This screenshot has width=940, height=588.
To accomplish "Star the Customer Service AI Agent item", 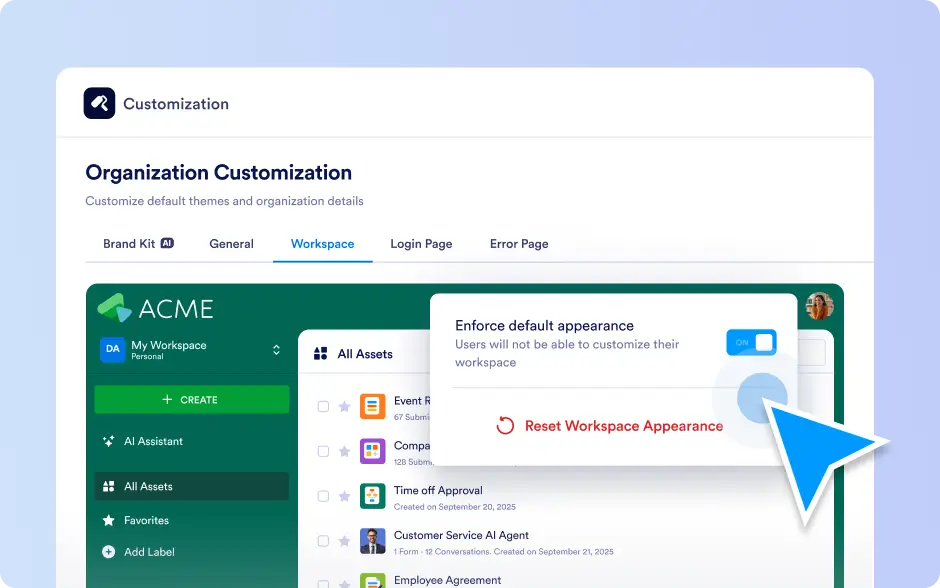I will (344, 541).
